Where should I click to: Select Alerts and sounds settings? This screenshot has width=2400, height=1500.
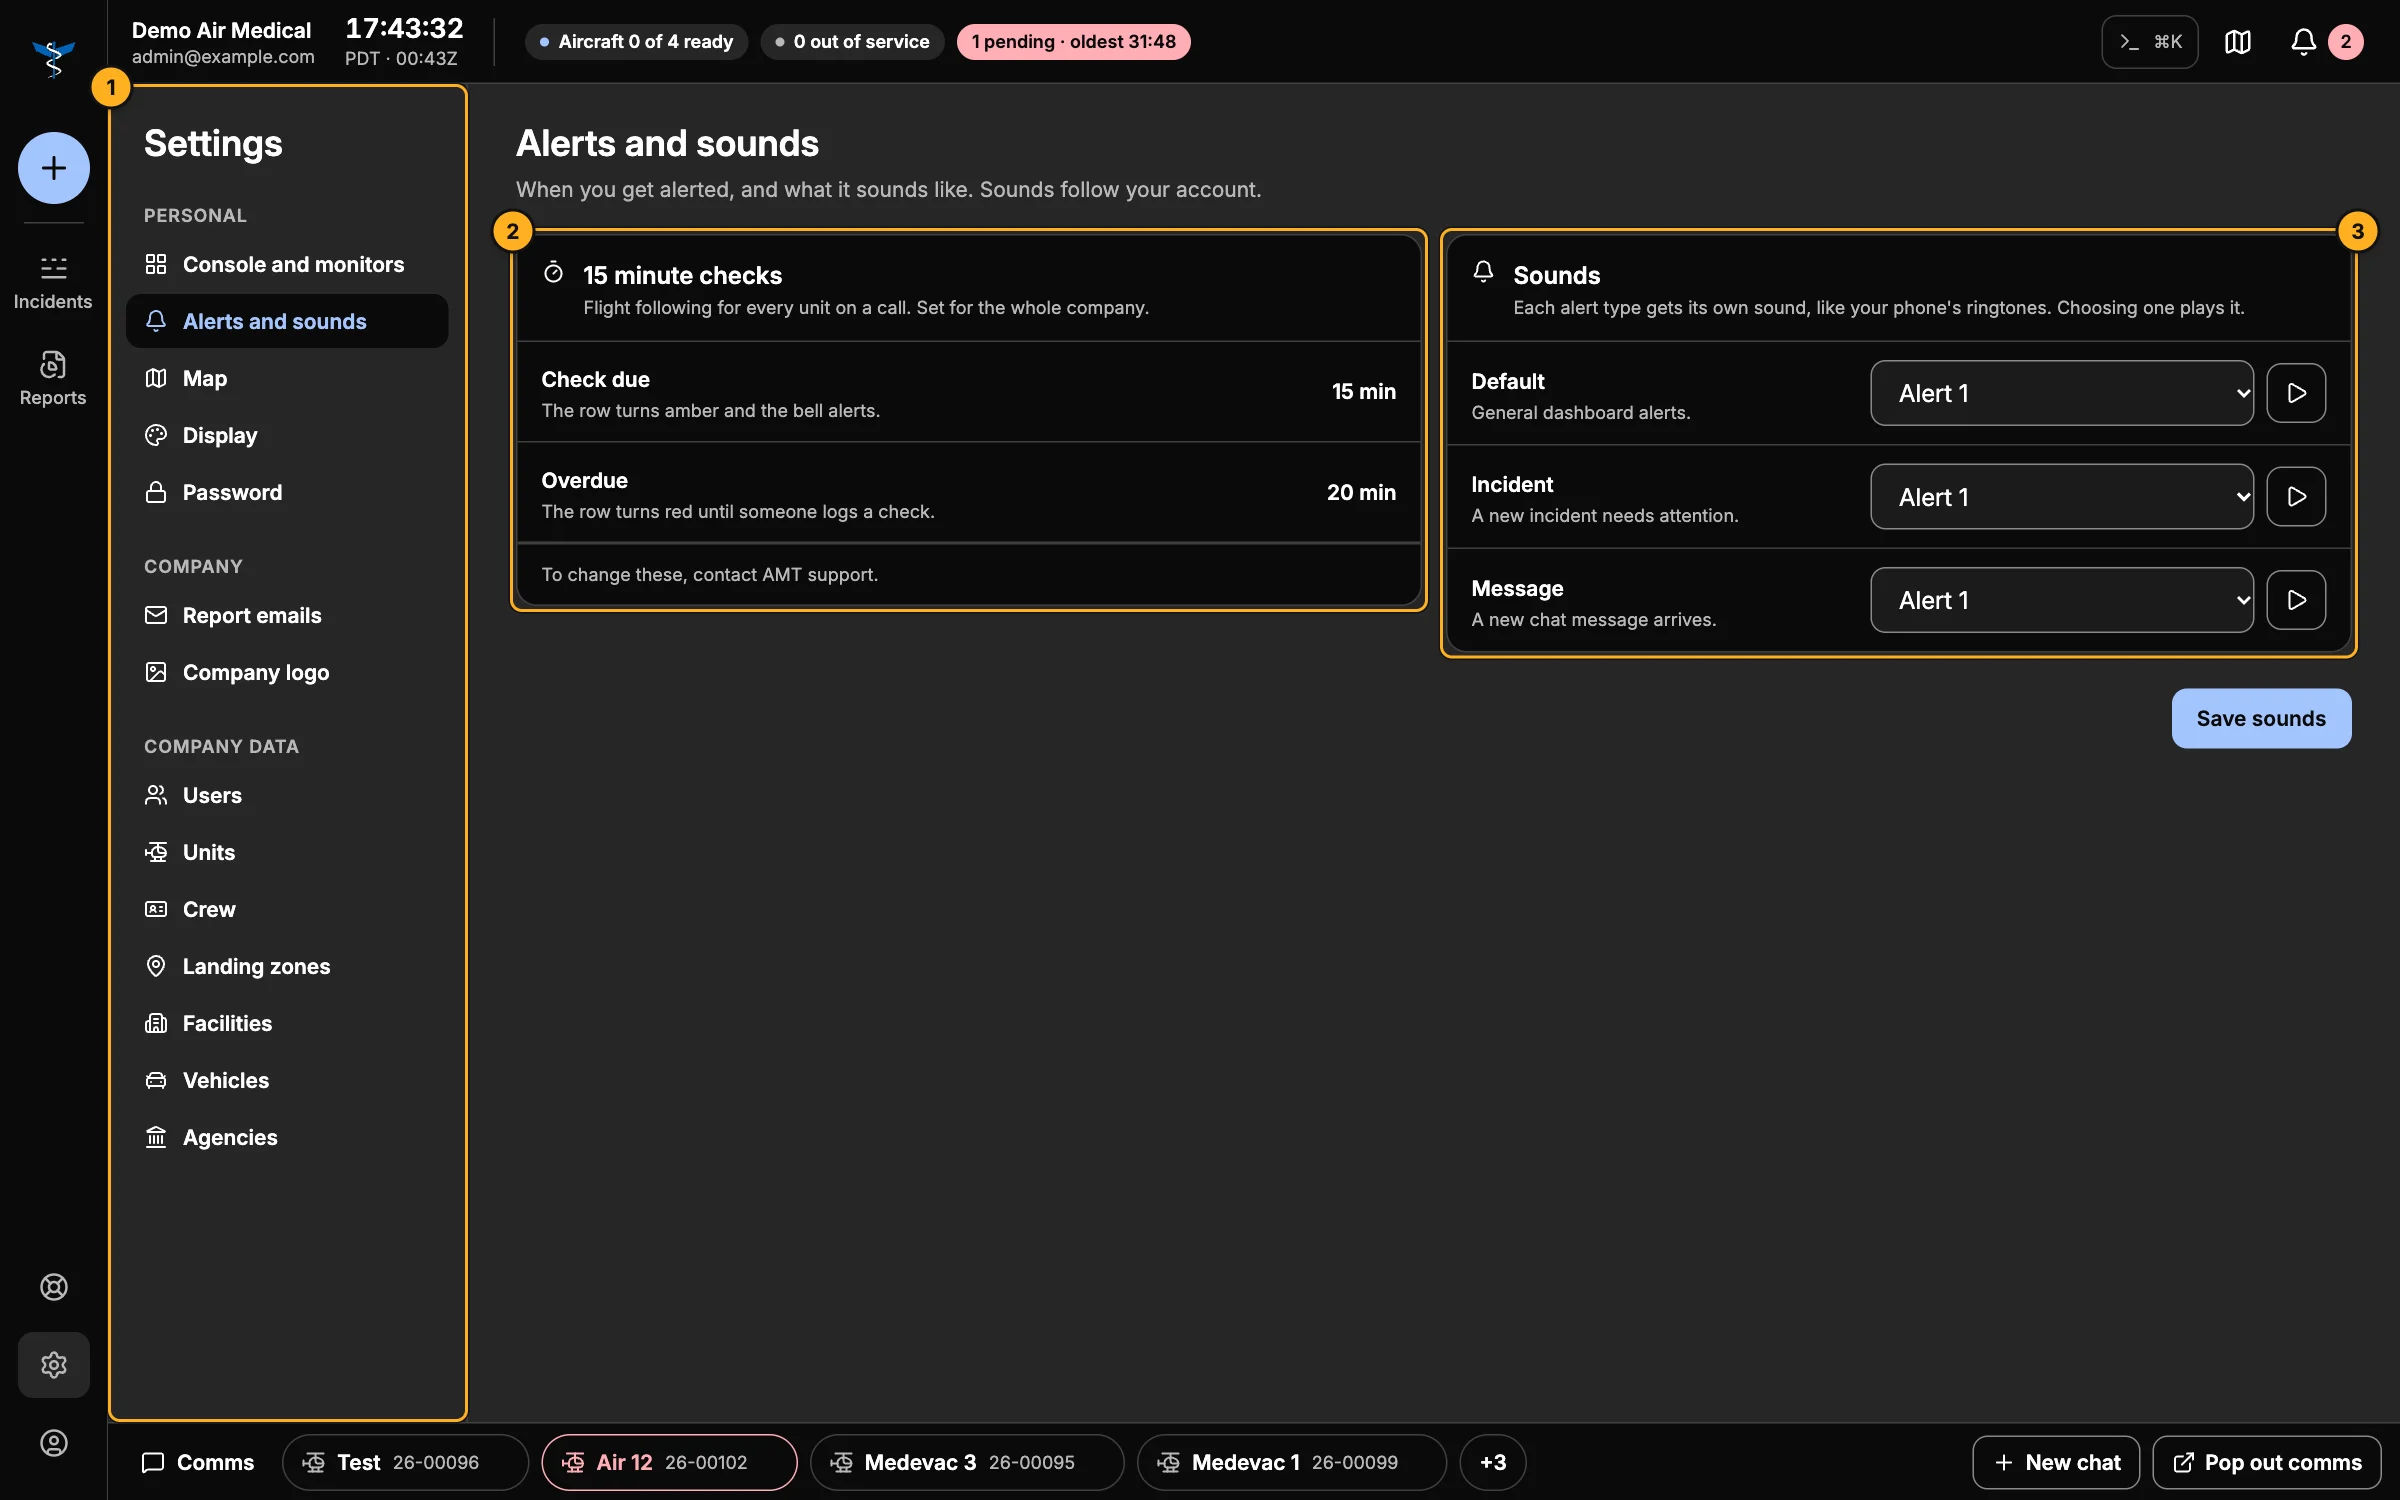point(287,321)
